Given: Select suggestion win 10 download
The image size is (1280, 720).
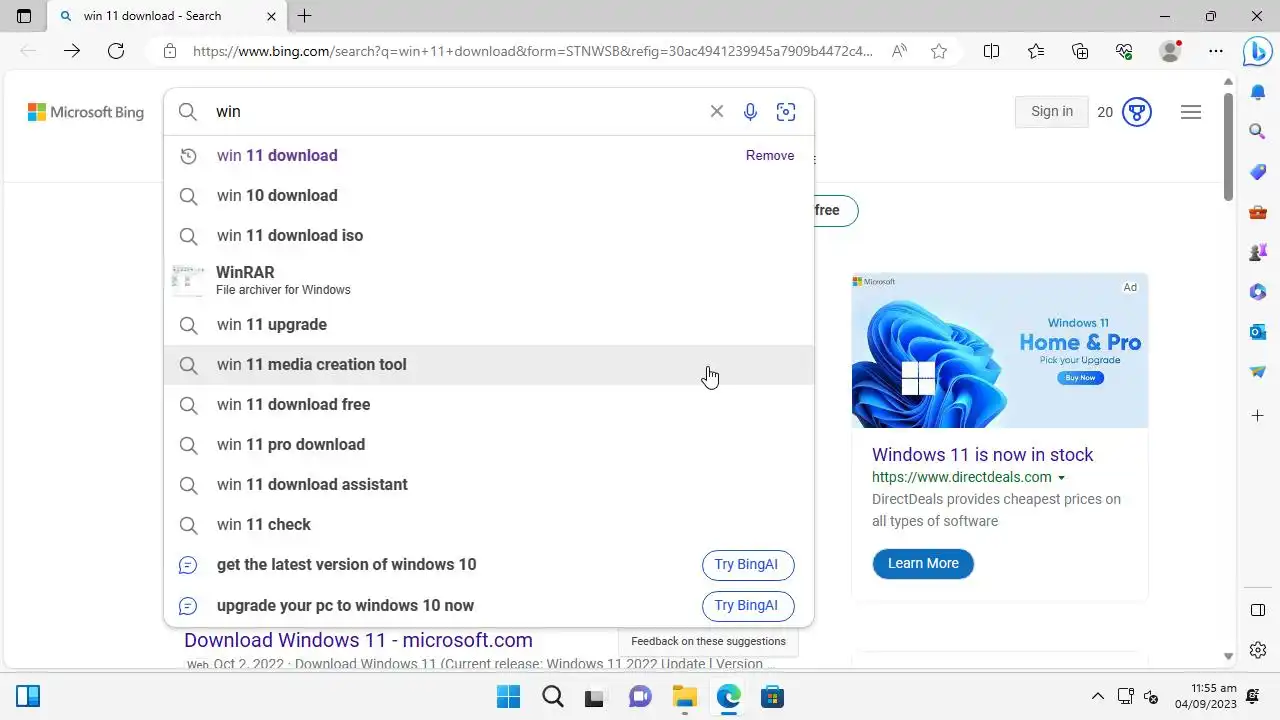Looking at the screenshot, I should pyautogui.click(x=489, y=195).
